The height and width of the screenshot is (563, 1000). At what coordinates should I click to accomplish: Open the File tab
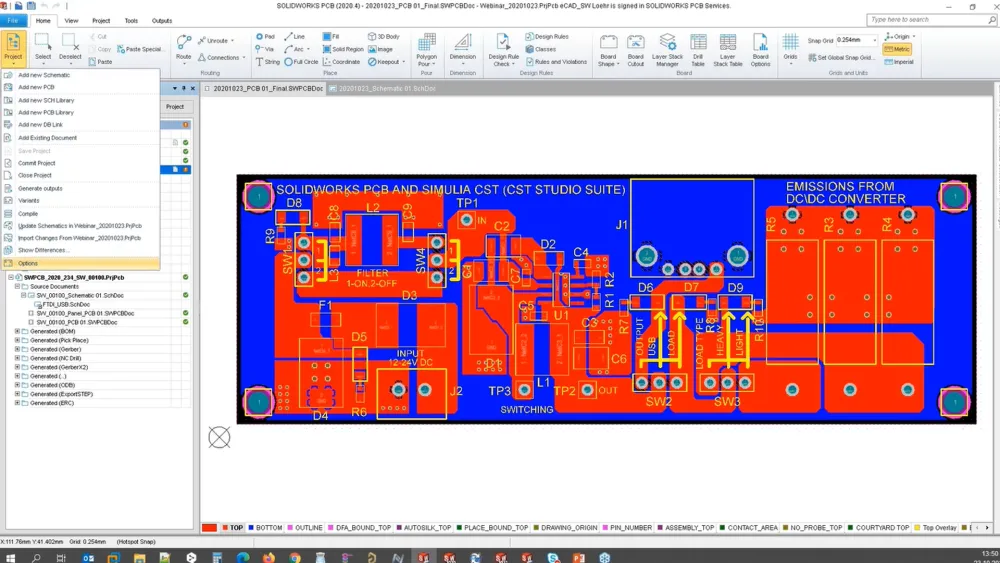coord(13,20)
